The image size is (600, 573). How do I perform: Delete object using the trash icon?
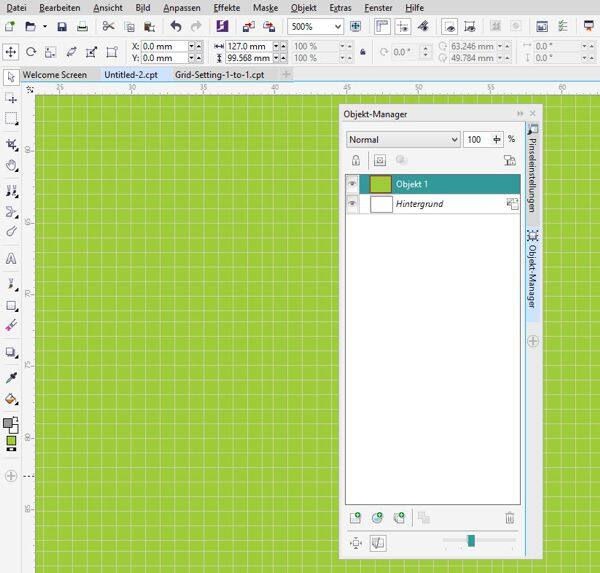tap(509, 517)
